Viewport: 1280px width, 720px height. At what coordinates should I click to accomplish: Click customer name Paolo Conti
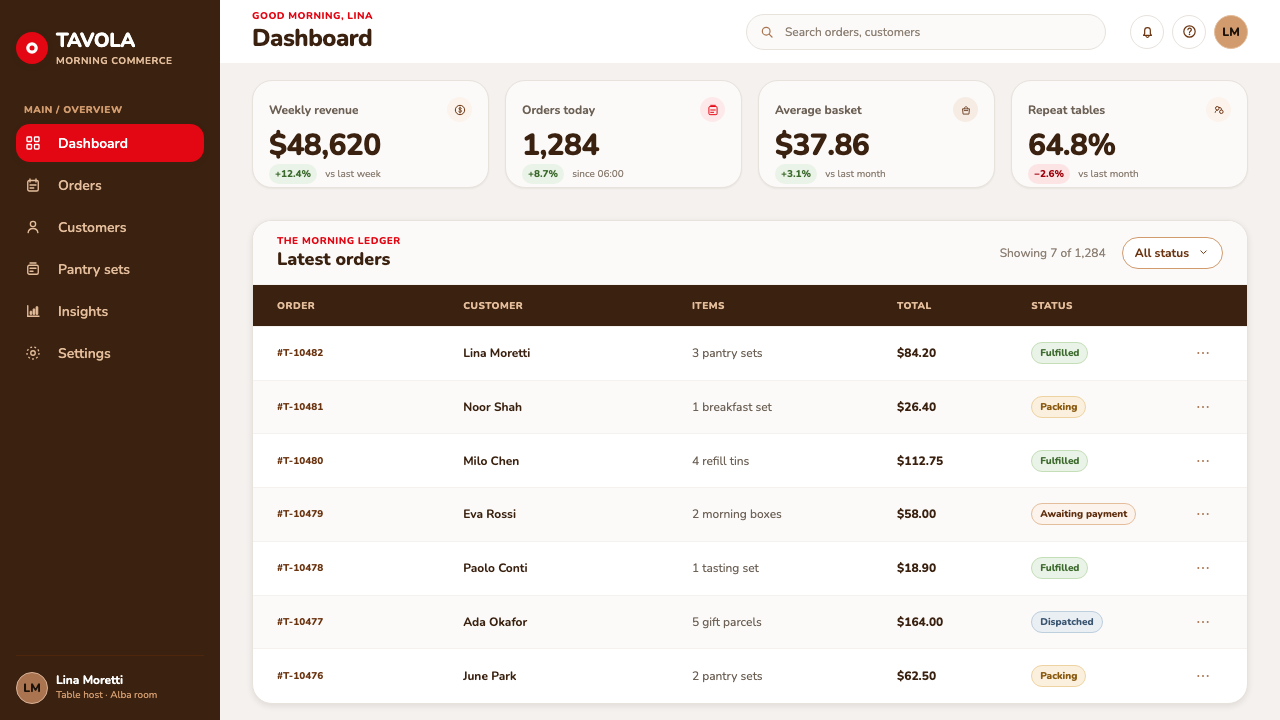(495, 568)
